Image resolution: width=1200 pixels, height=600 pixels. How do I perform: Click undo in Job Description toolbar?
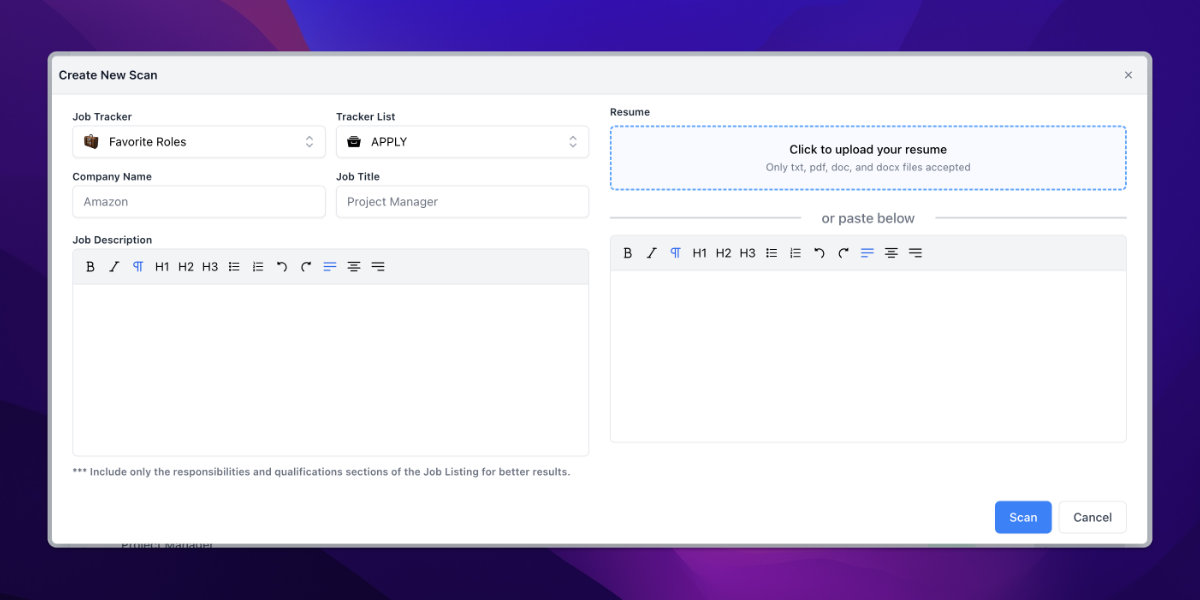[x=282, y=267]
